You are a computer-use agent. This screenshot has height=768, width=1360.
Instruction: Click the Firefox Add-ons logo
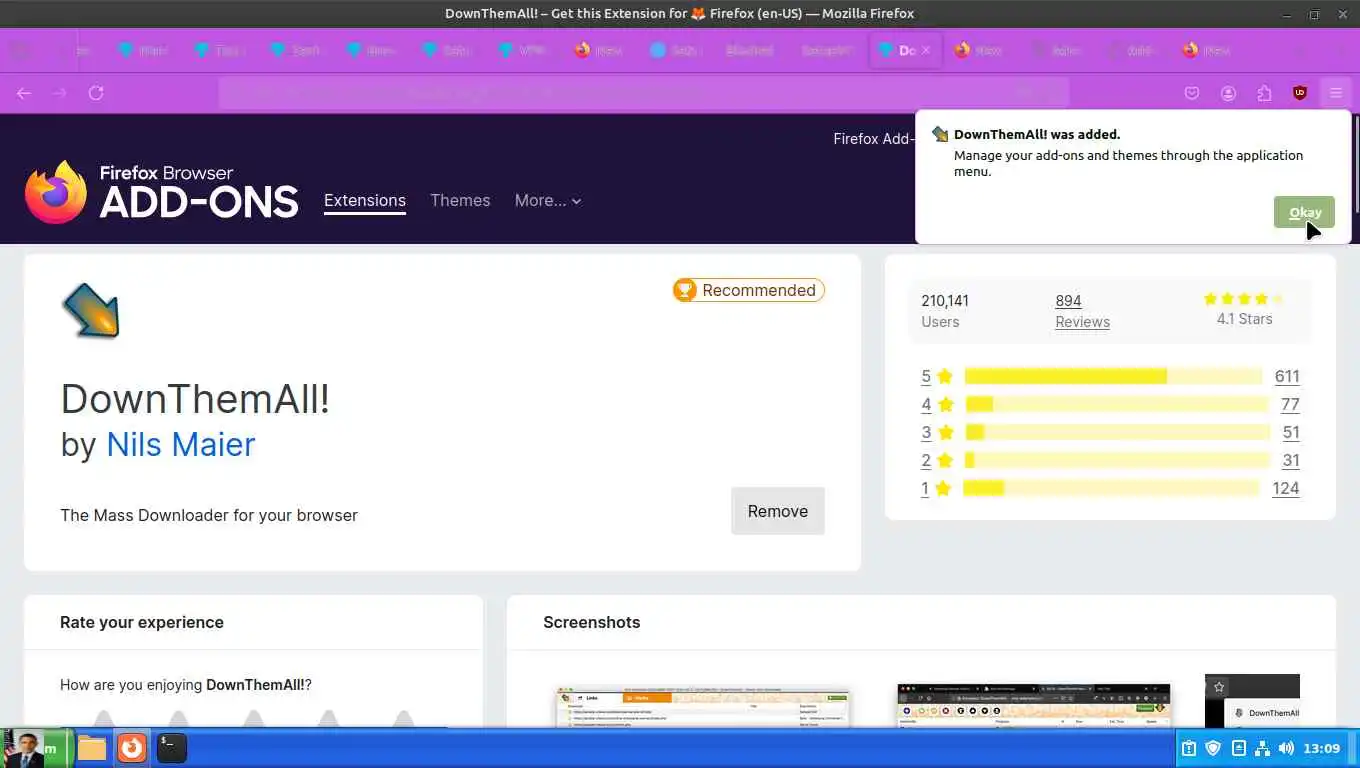(x=162, y=192)
